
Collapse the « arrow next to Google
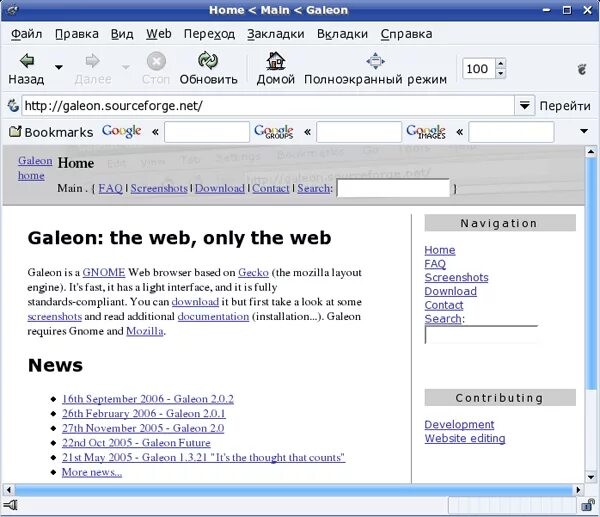tap(155, 132)
